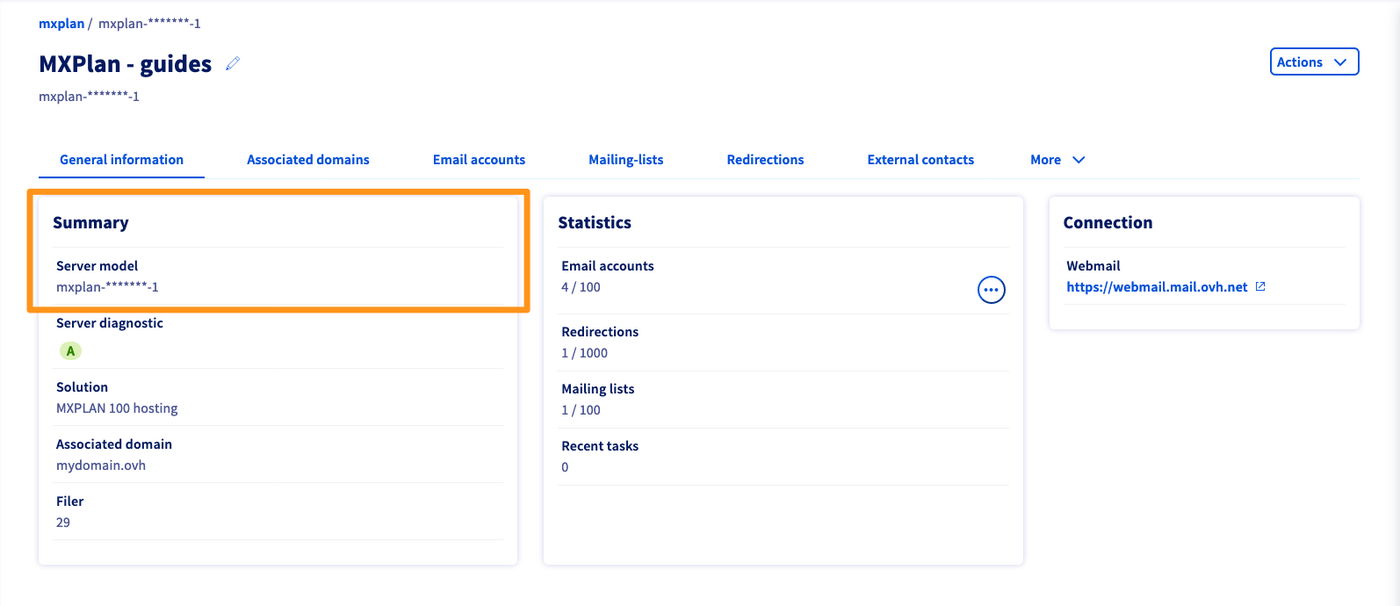The height and width of the screenshot is (606, 1400).
Task: Click the chevron arrow in the Actions button
Action: click(x=1340, y=62)
